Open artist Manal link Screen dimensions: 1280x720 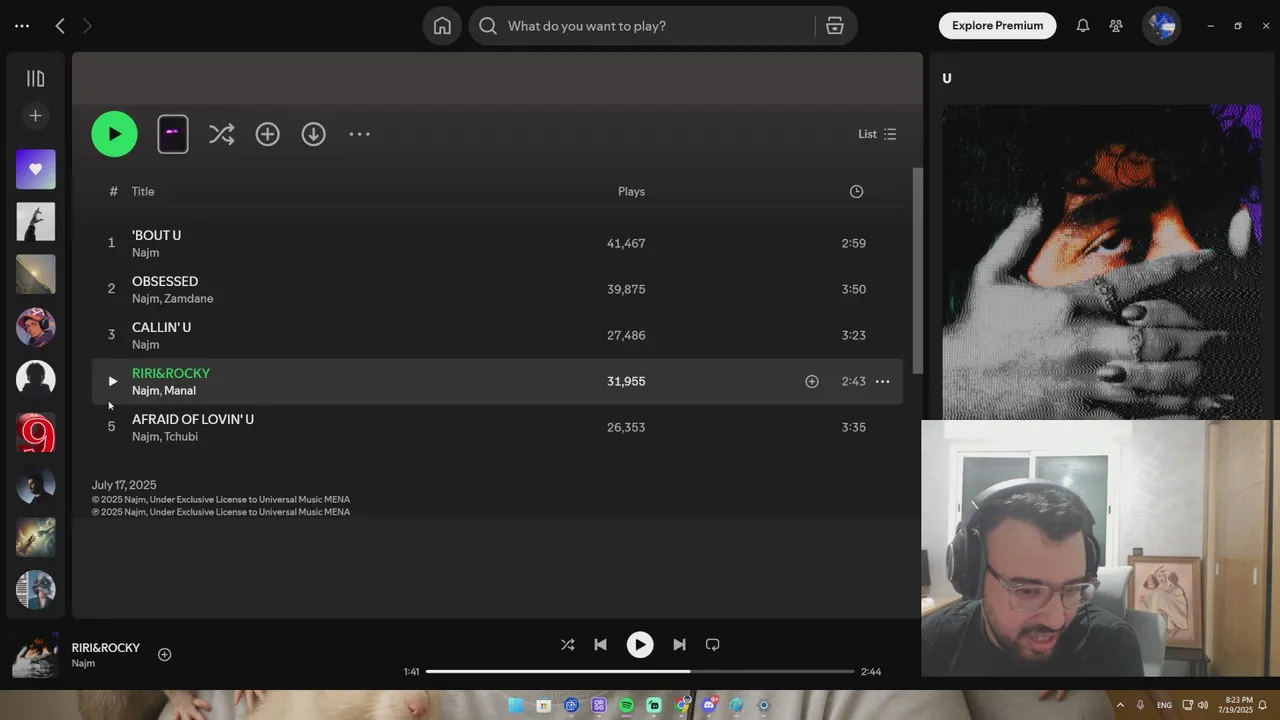coord(180,391)
